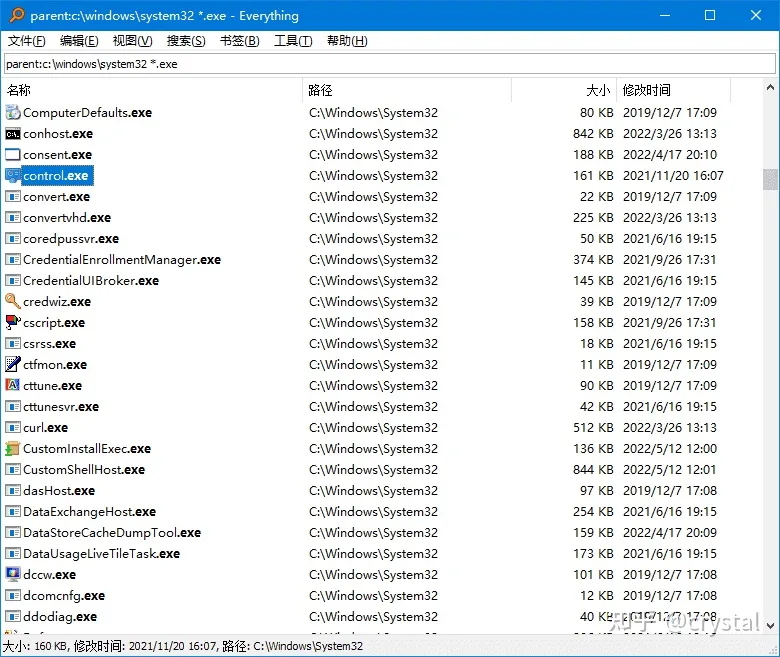
Task: Open the 帮助(H) menu
Action: tap(347, 41)
